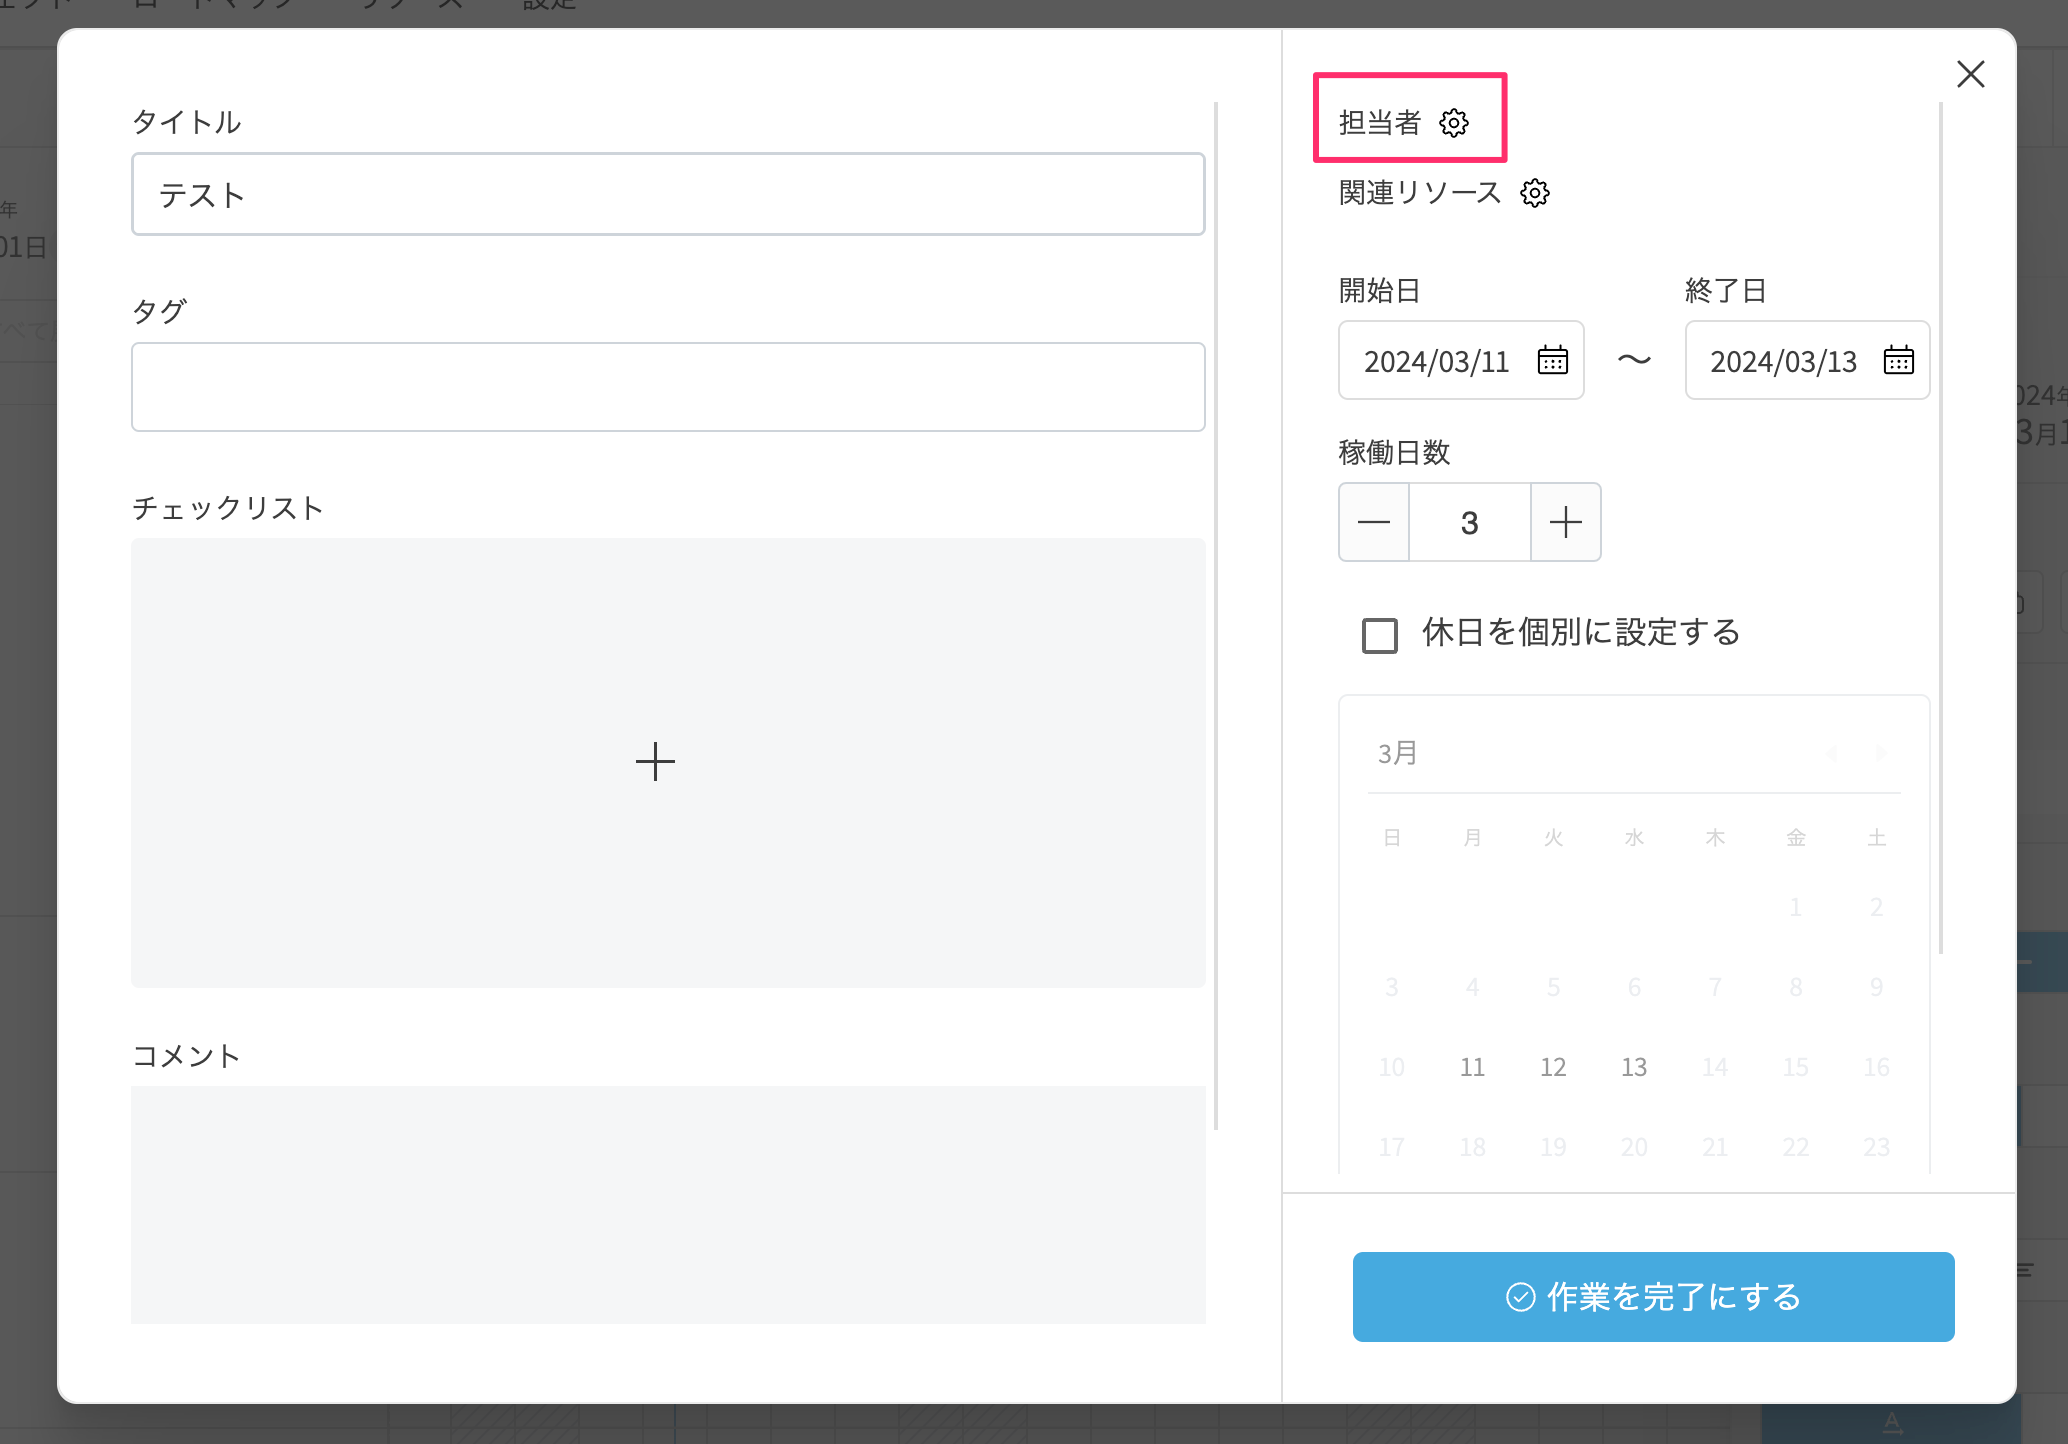Open the start date calendar picker icon
This screenshot has width=2068, height=1444.
point(1552,360)
